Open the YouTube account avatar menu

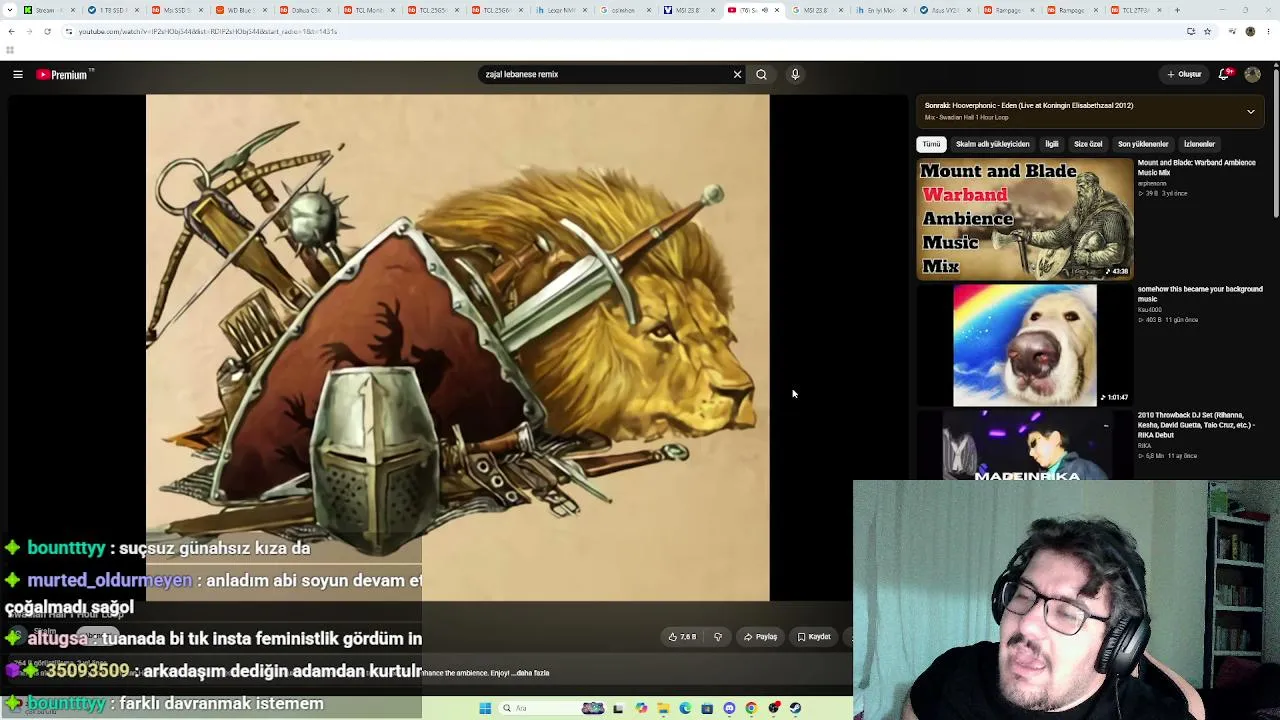coord(1252,74)
